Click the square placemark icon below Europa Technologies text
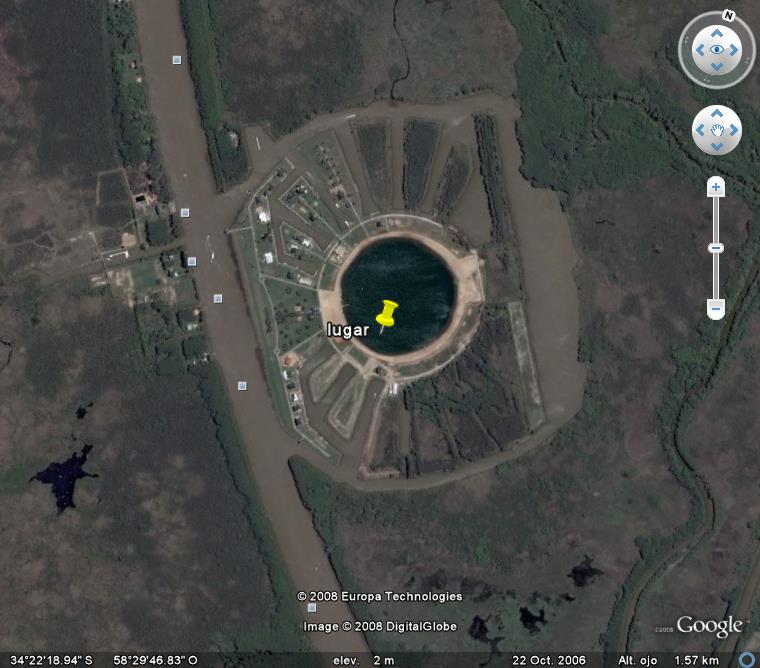The height and width of the screenshot is (668, 760). (313, 608)
